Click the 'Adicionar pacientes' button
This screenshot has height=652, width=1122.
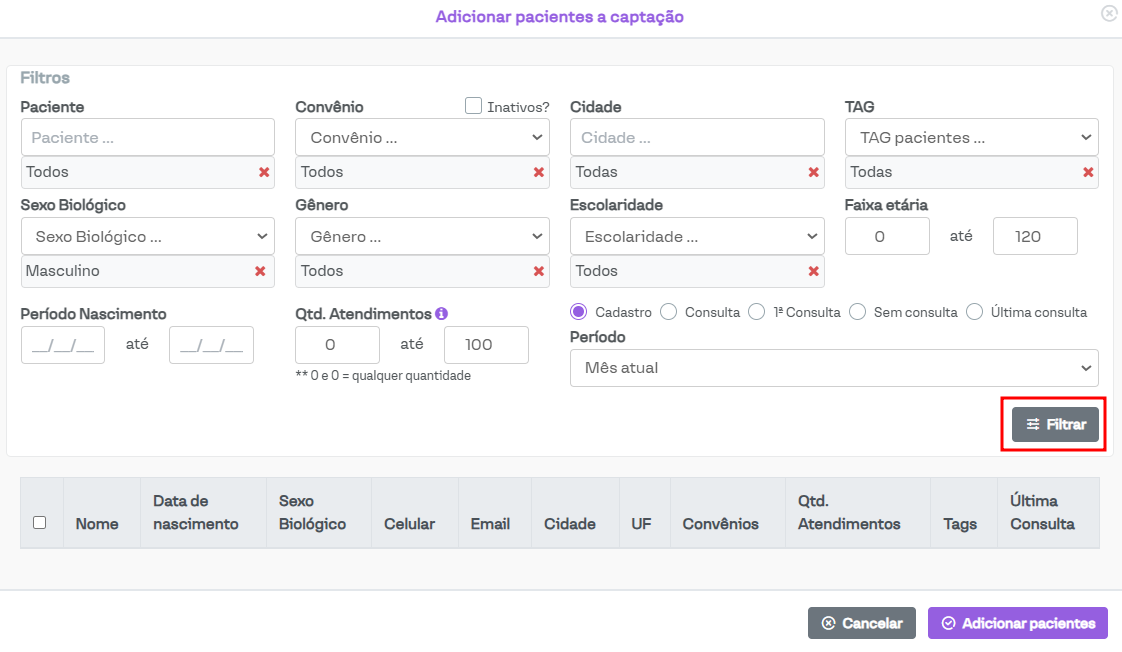(1017, 623)
